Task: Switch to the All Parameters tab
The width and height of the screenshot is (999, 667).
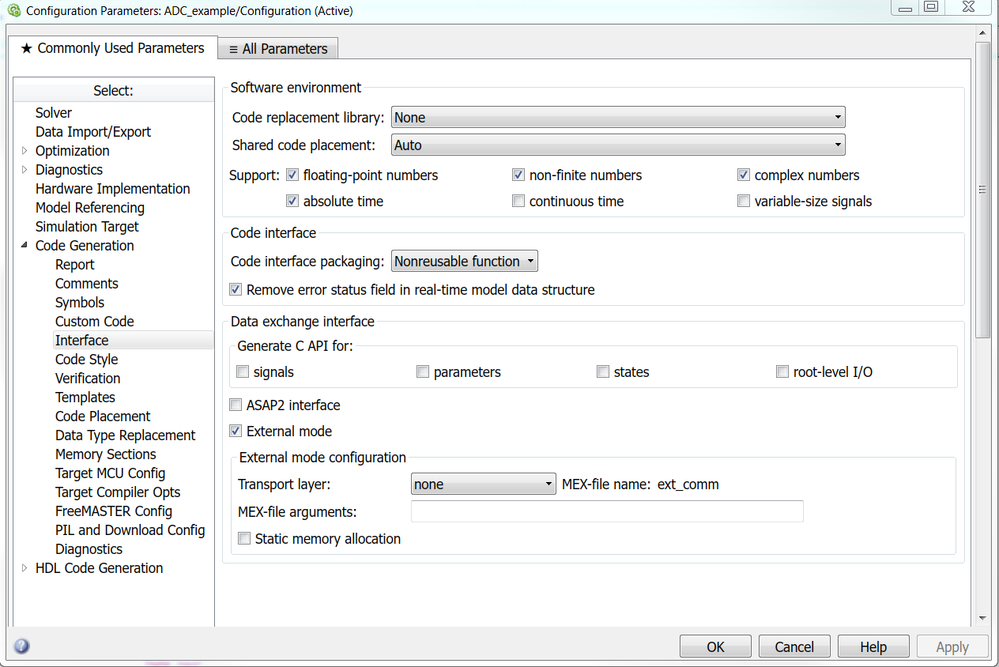Action: click(277, 48)
